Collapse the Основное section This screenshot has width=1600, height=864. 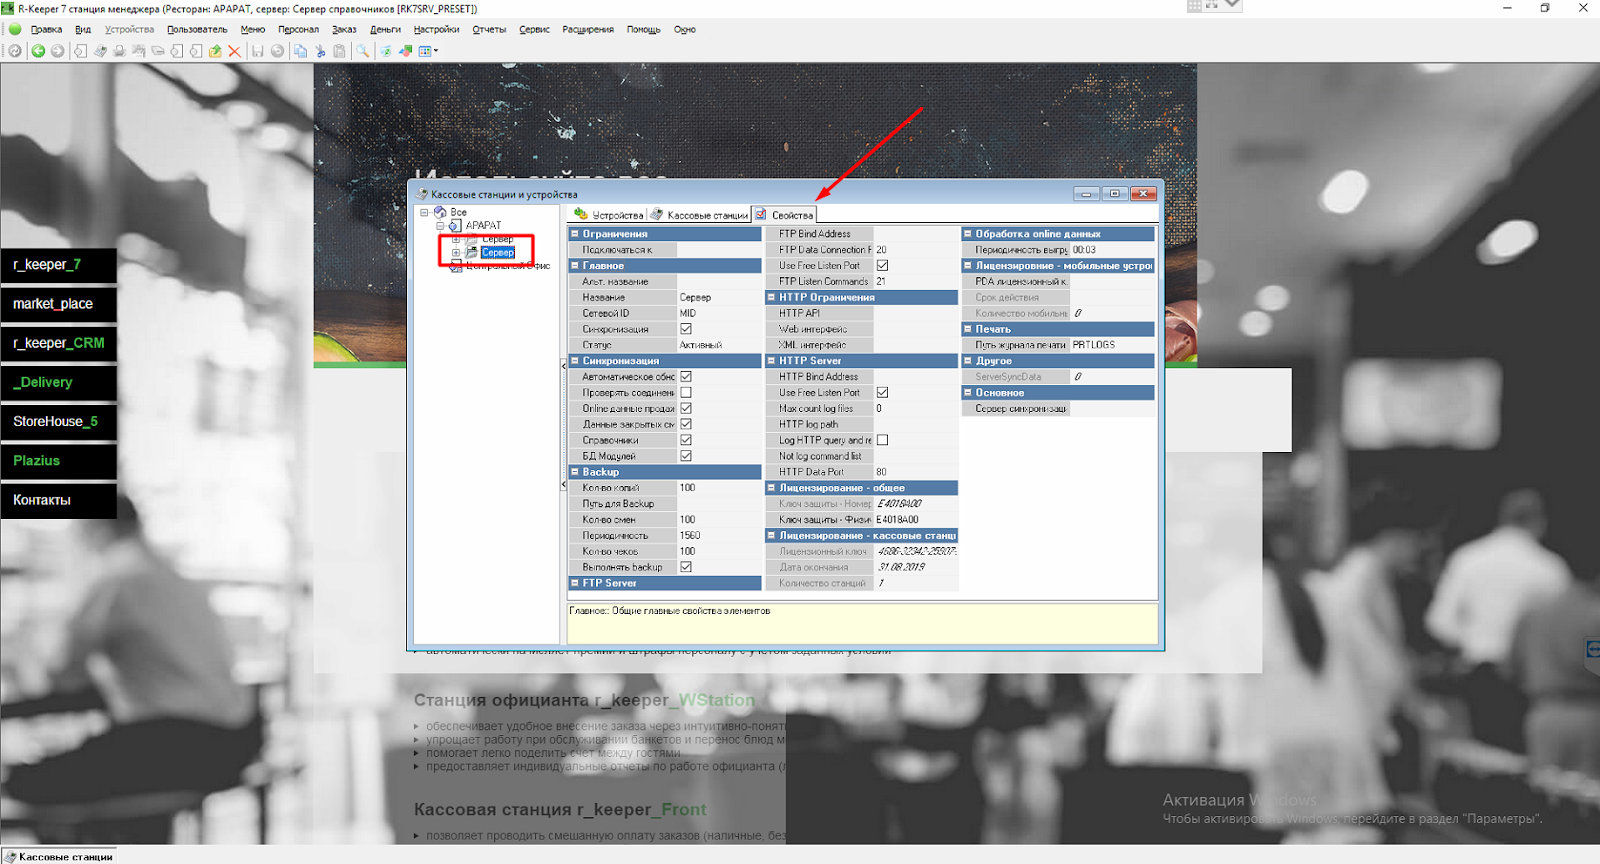[x=968, y=393]
